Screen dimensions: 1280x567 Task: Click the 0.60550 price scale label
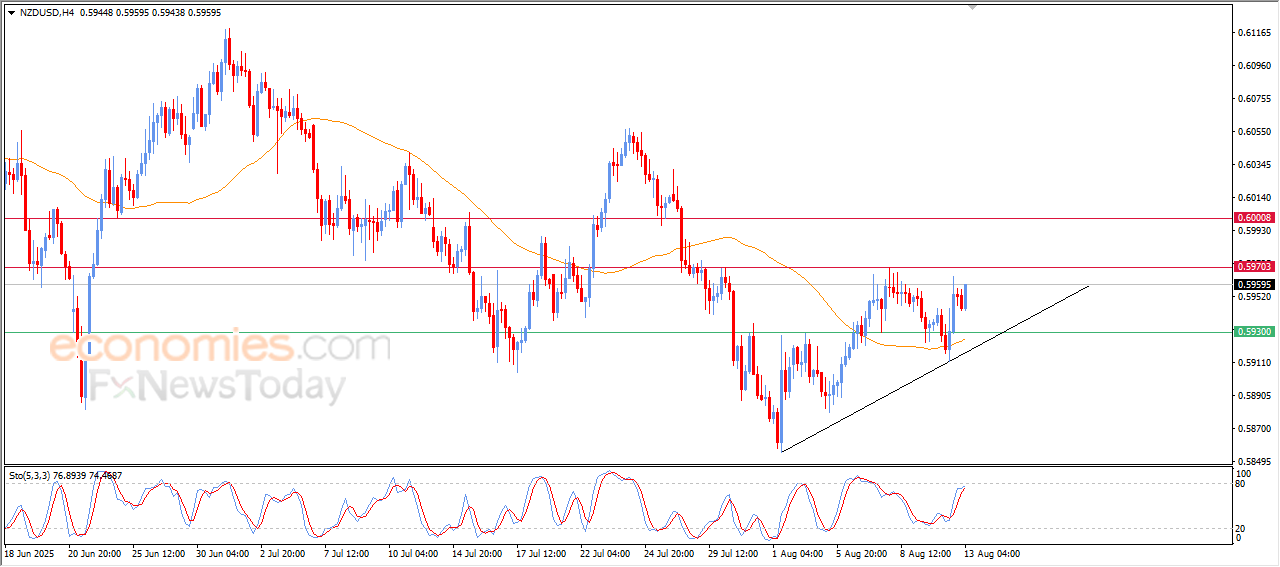coord(1254,132)
